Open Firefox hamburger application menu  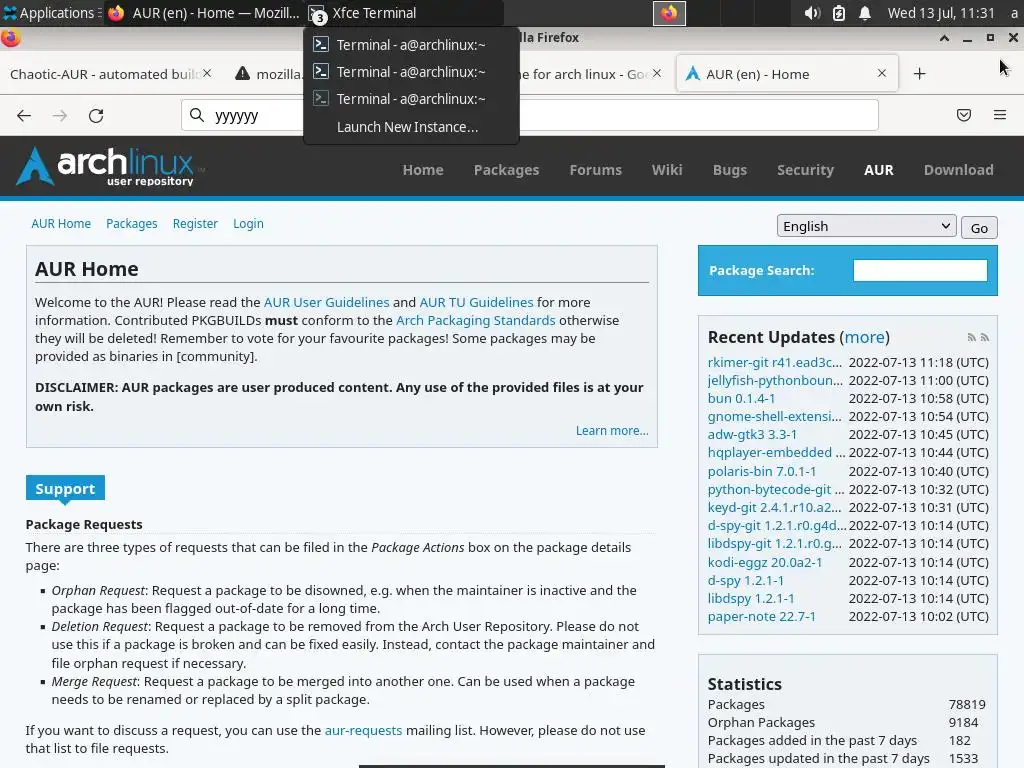click(x=1000, y=116)
